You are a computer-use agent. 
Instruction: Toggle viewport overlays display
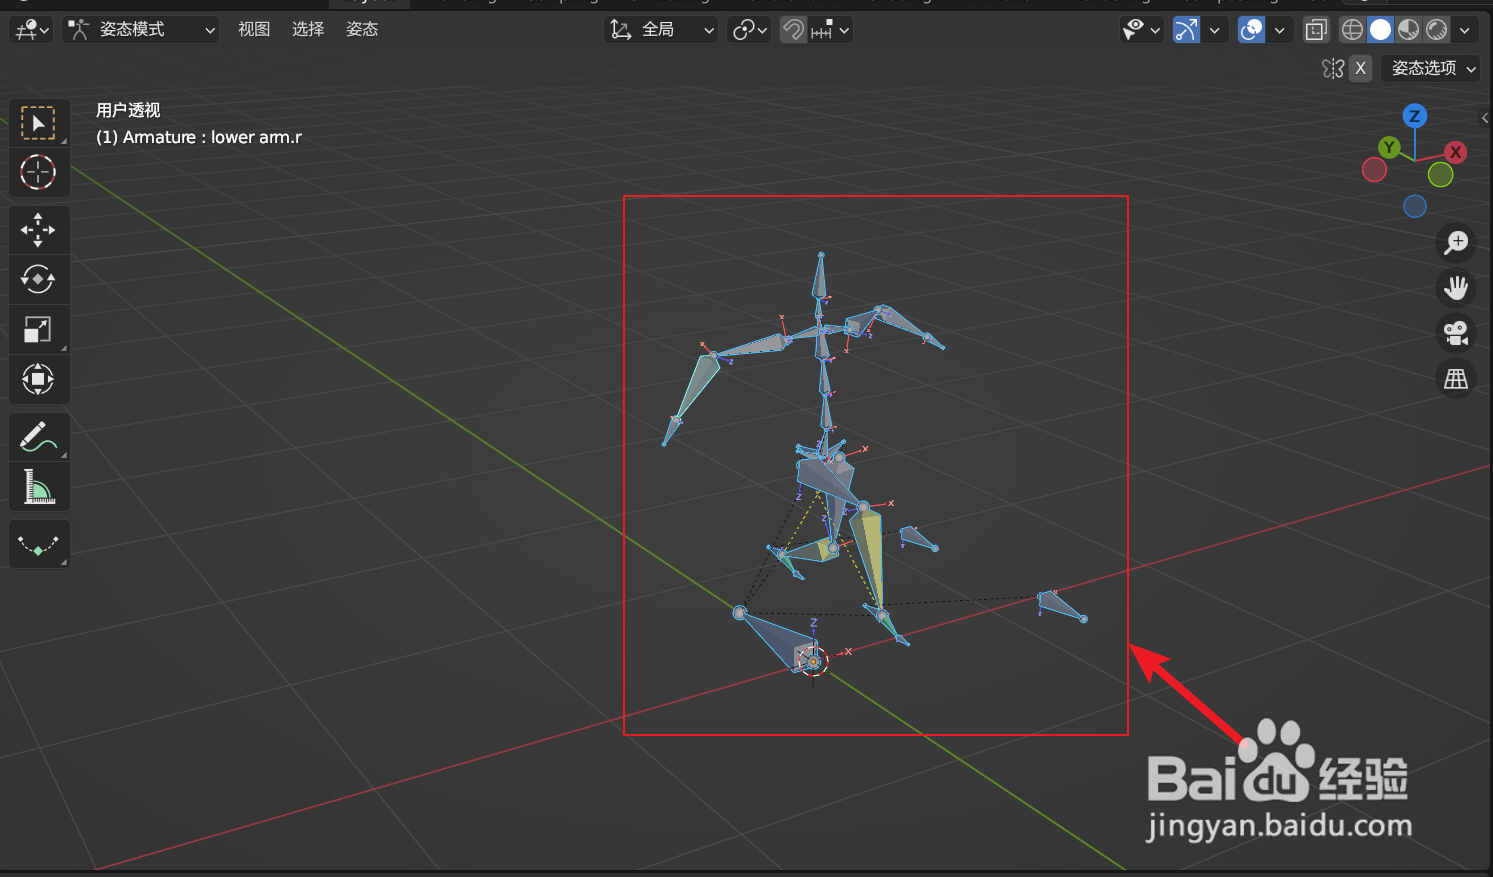click(x=1252, y=30)
